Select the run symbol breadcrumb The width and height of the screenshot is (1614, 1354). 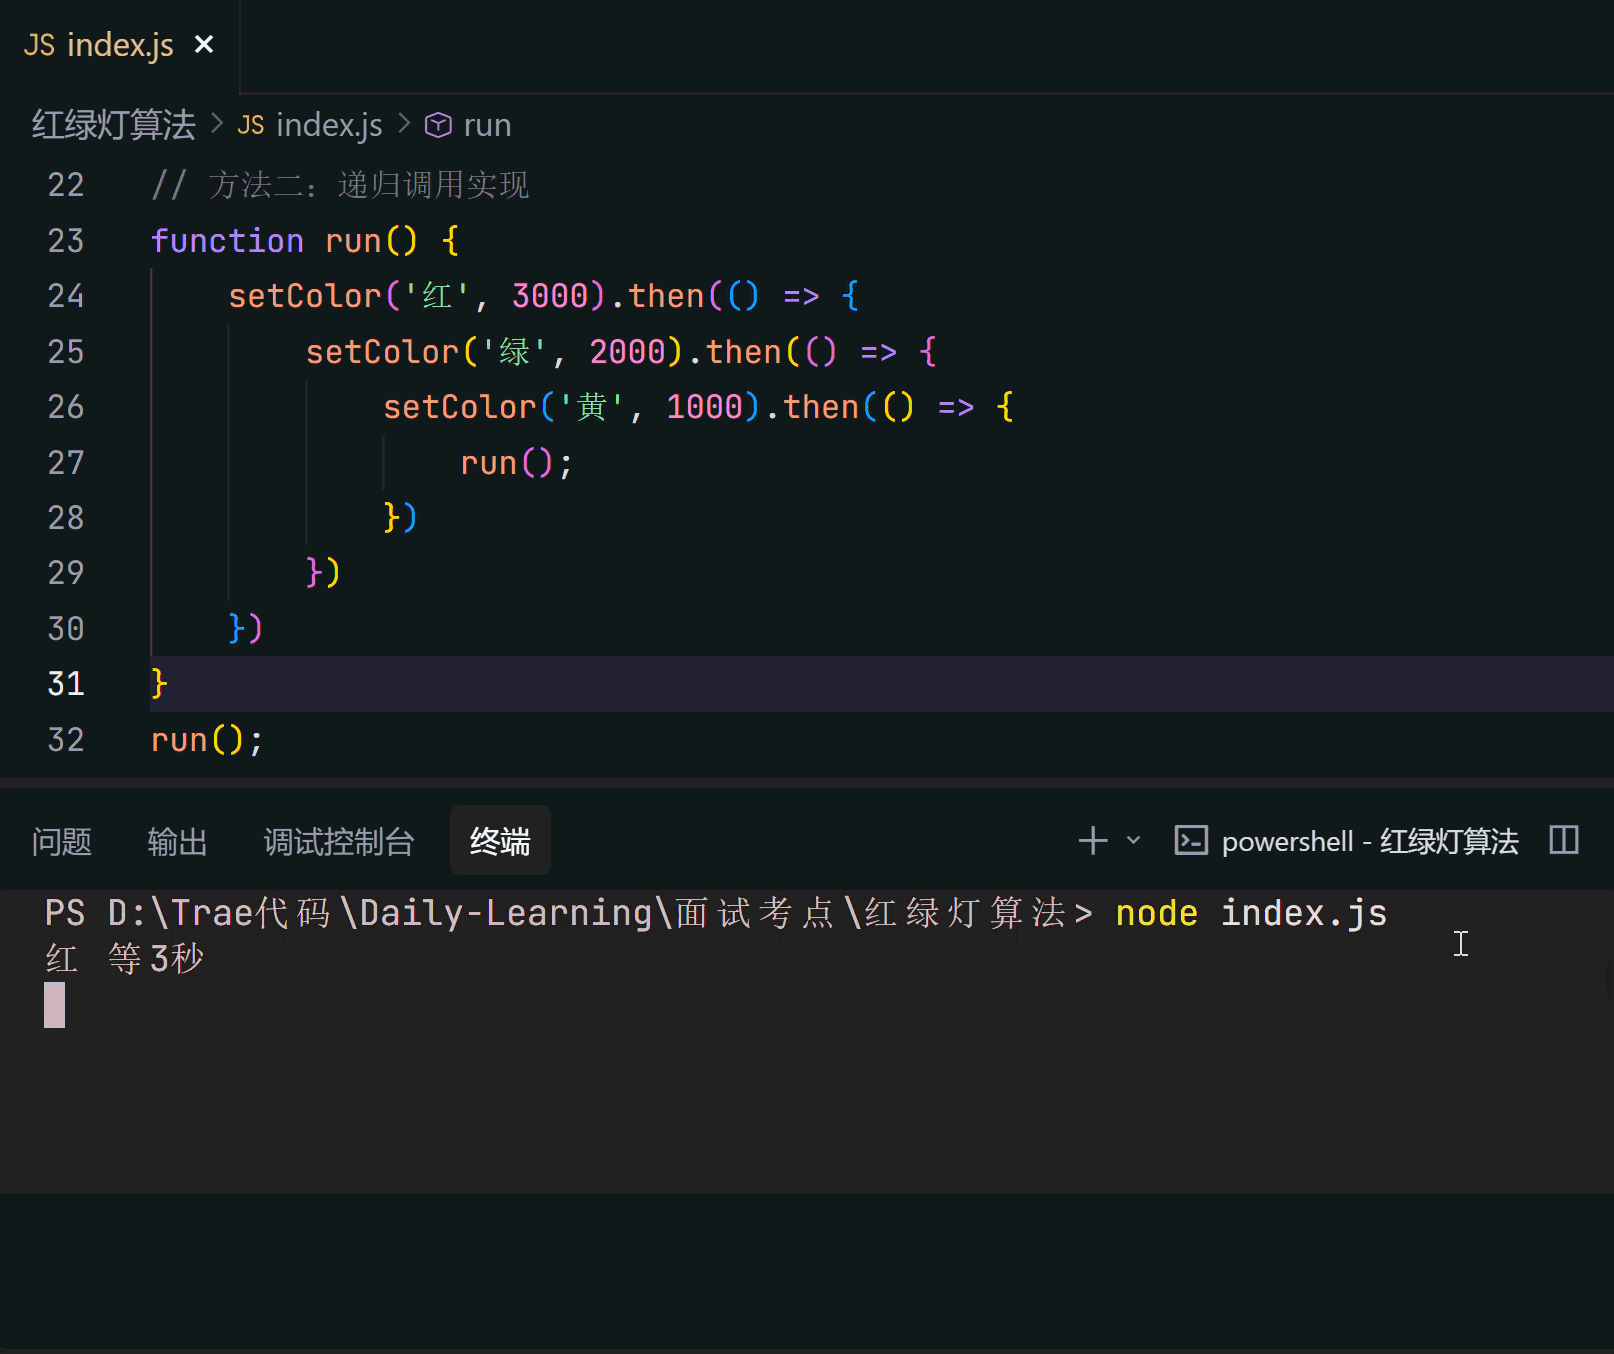point(487,126)
